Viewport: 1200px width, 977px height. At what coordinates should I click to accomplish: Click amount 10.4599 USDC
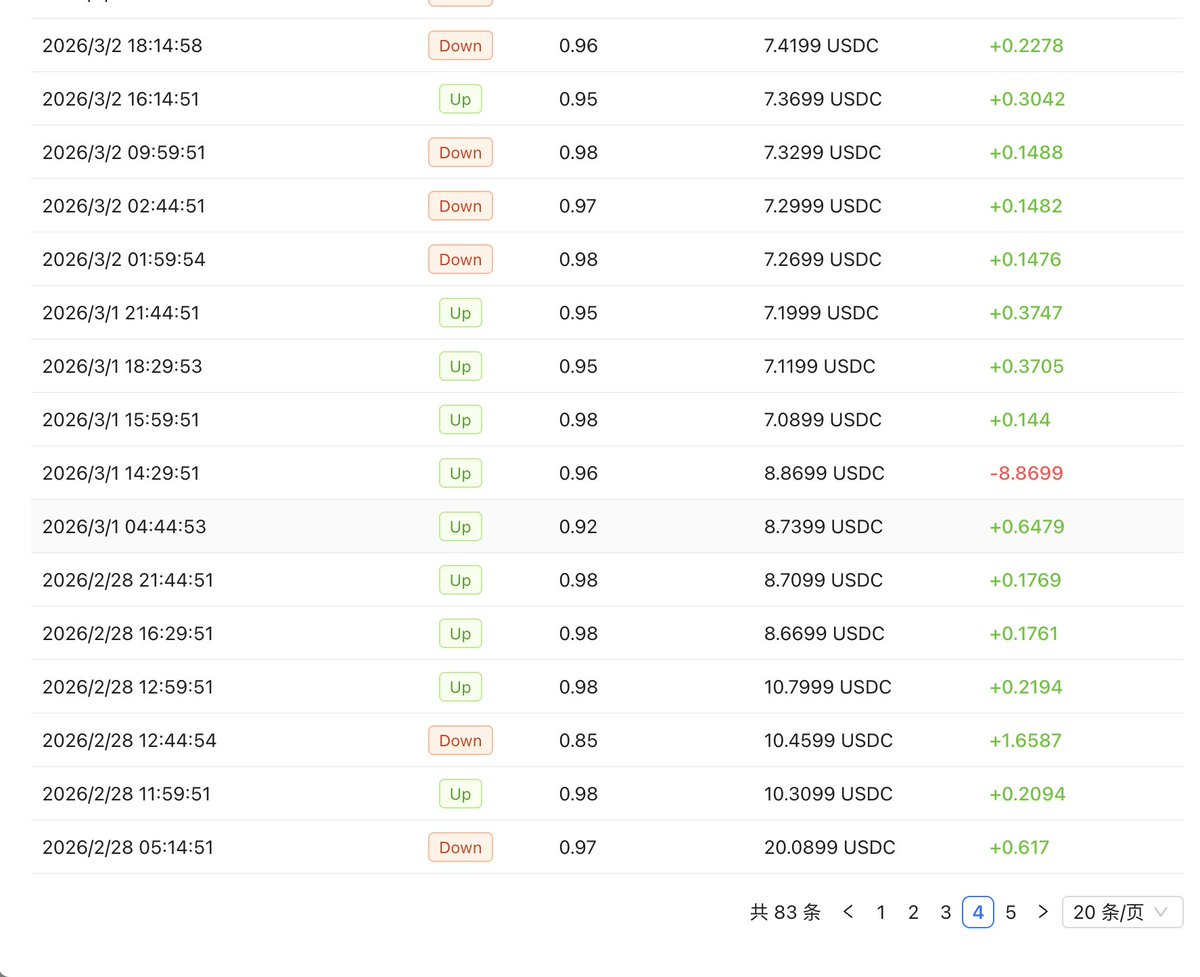[829, 740]
